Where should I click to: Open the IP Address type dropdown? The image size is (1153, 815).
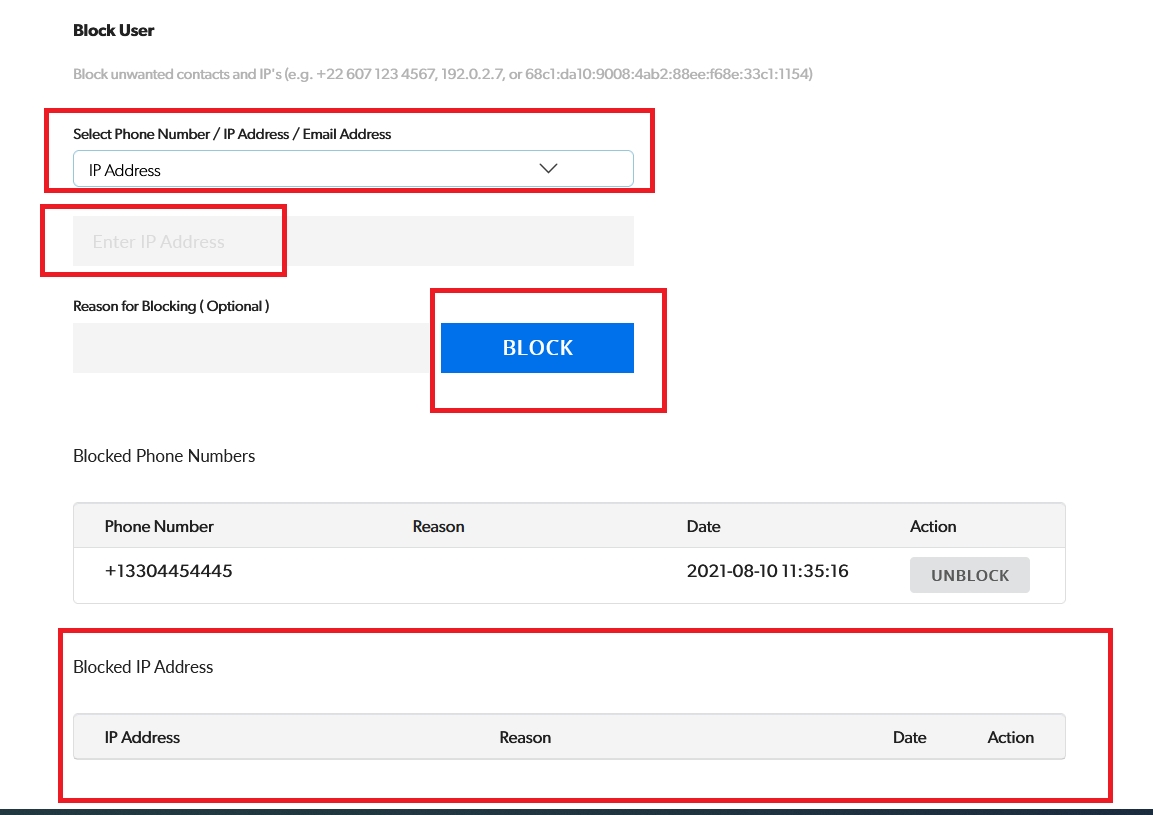click(352, 169)
